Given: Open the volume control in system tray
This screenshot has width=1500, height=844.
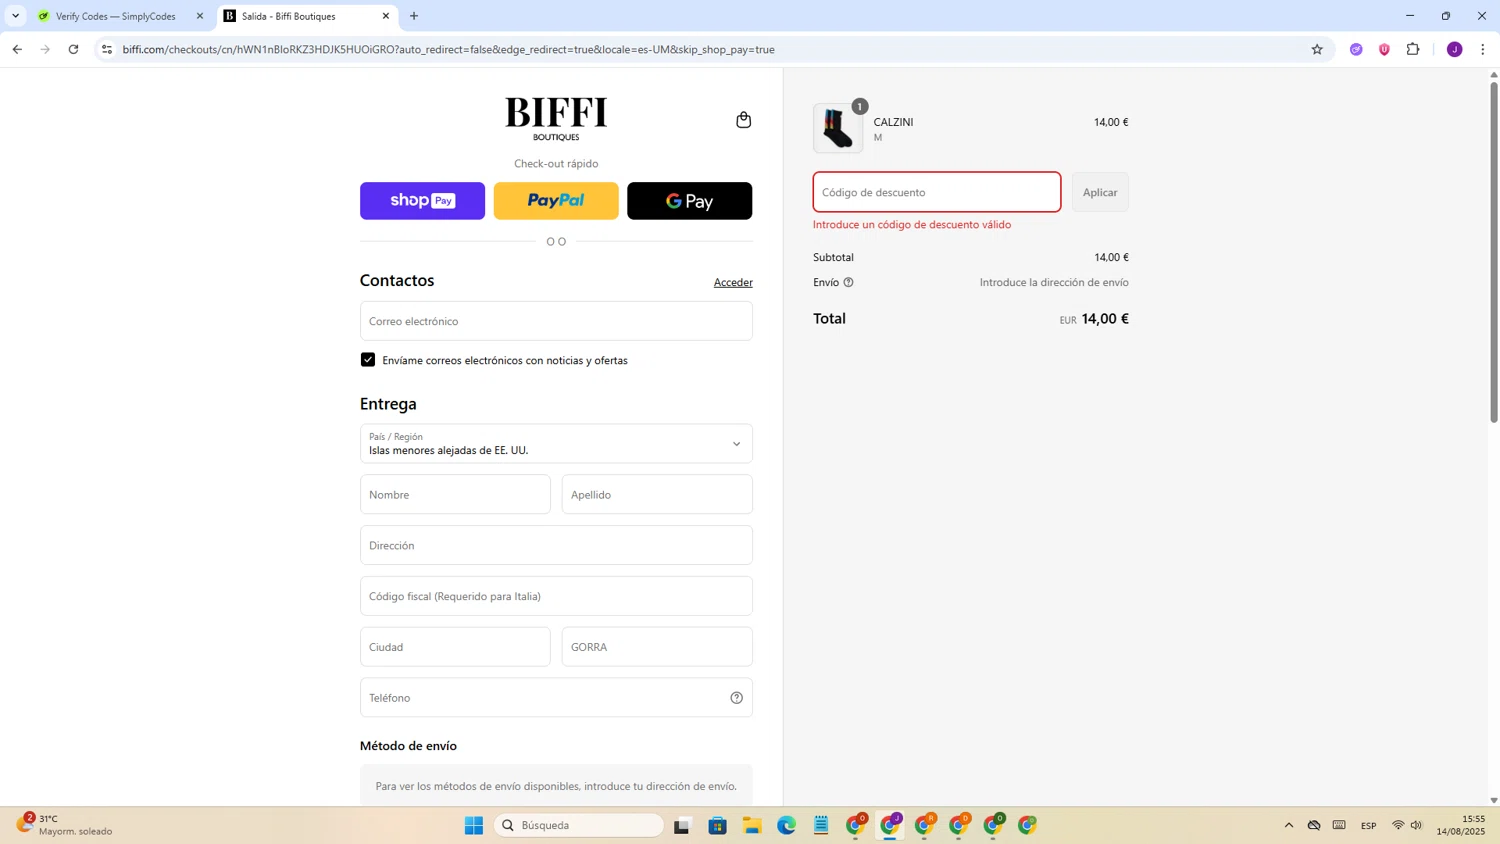Looking at the screenshot, I should 1416,825.
